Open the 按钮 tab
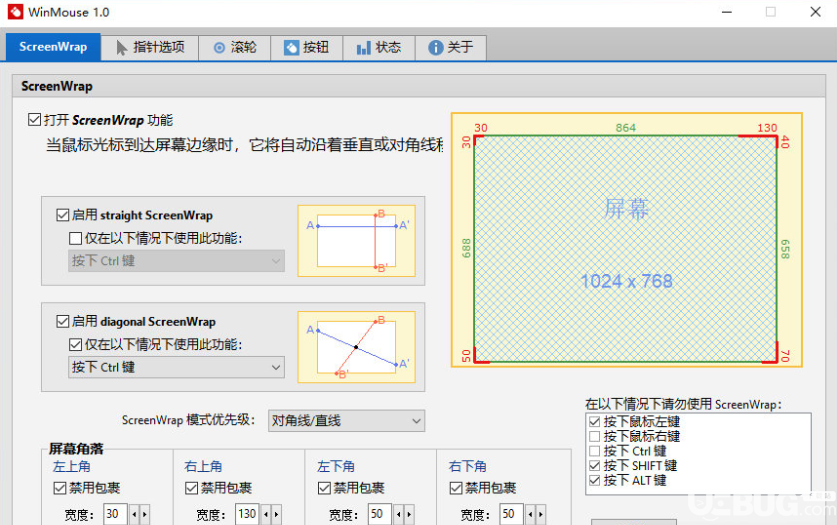Image resolution: width=837 pixels, height=525 pixels. point(306,47)
